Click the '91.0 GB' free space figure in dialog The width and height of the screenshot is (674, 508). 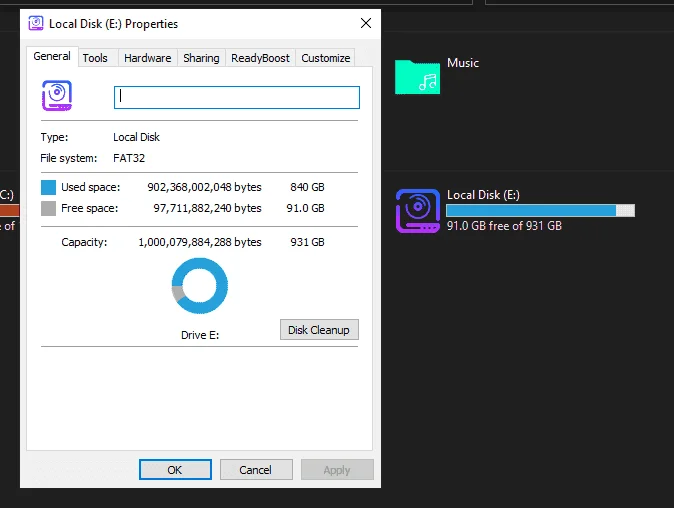tap(305, 208)
